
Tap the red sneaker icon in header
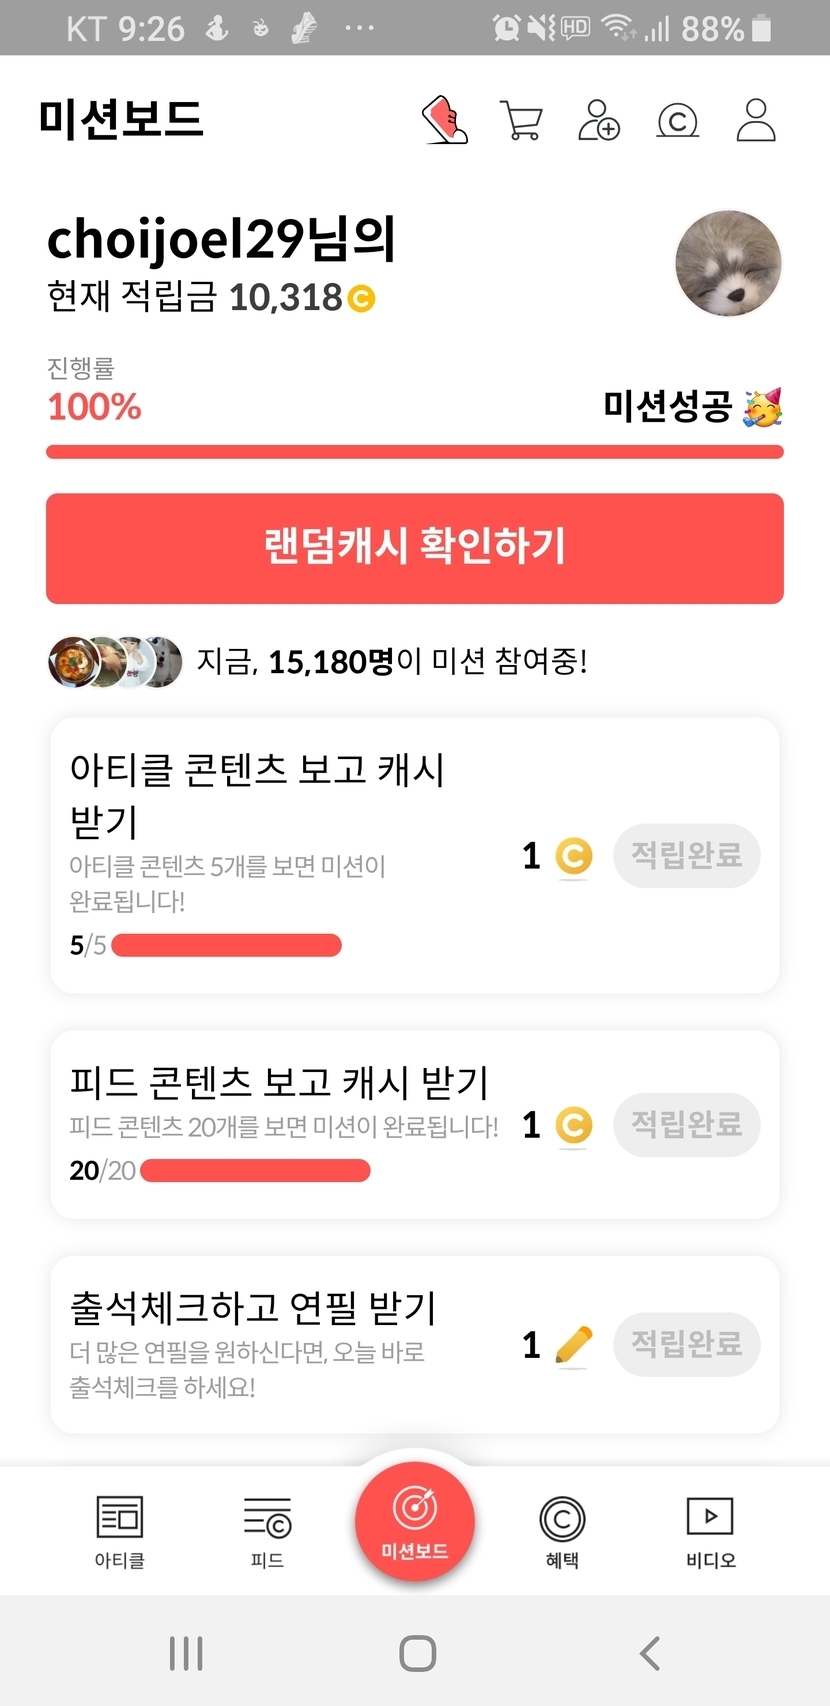point(445,120)
